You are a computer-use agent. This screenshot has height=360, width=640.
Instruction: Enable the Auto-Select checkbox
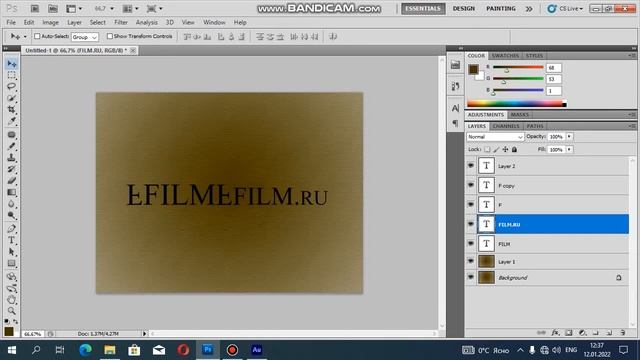[x=37, y=36]
